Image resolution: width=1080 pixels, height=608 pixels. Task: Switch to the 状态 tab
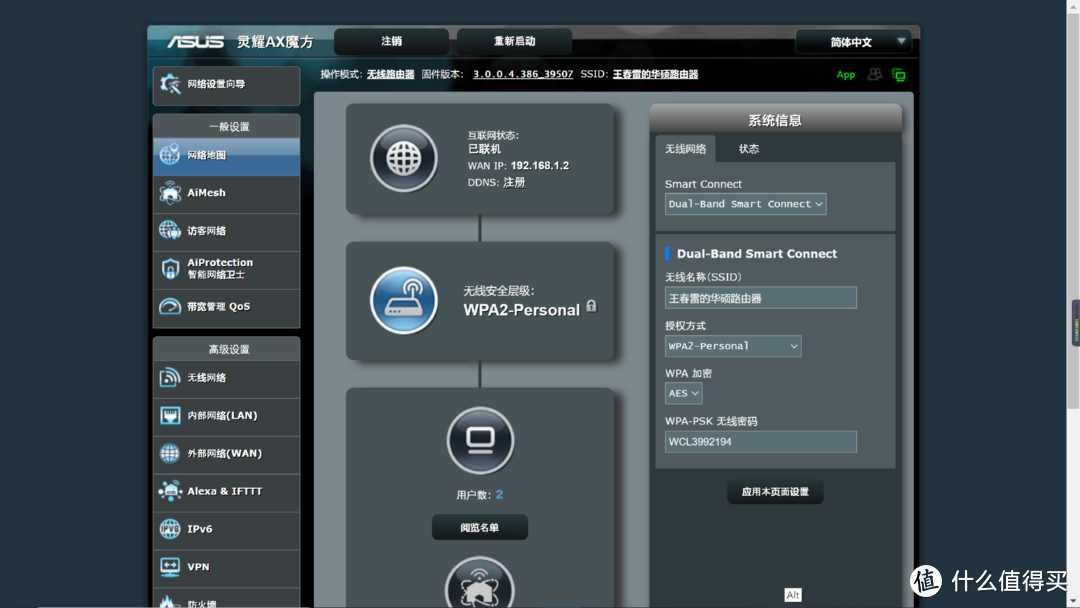tap(748, 148)
